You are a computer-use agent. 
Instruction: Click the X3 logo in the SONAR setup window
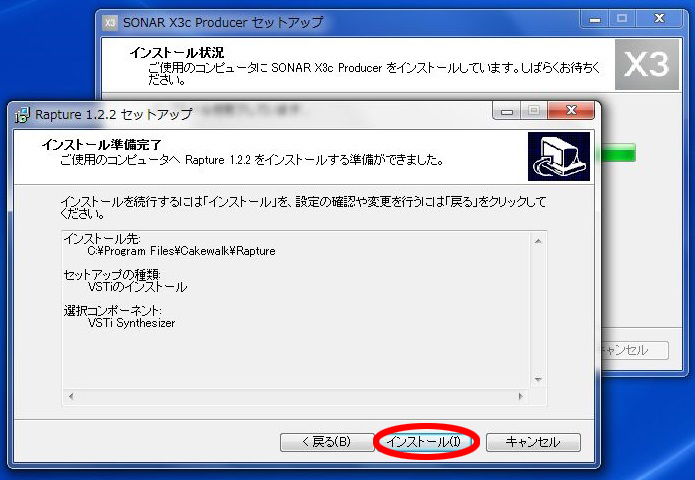point(647,64)
